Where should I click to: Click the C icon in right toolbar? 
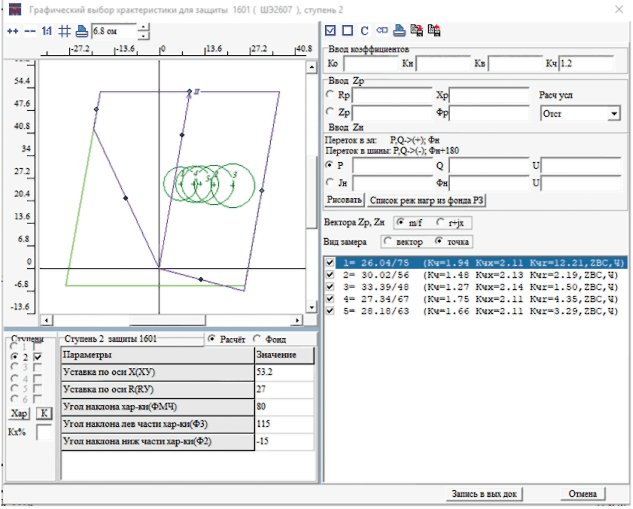tap(365, 31)
